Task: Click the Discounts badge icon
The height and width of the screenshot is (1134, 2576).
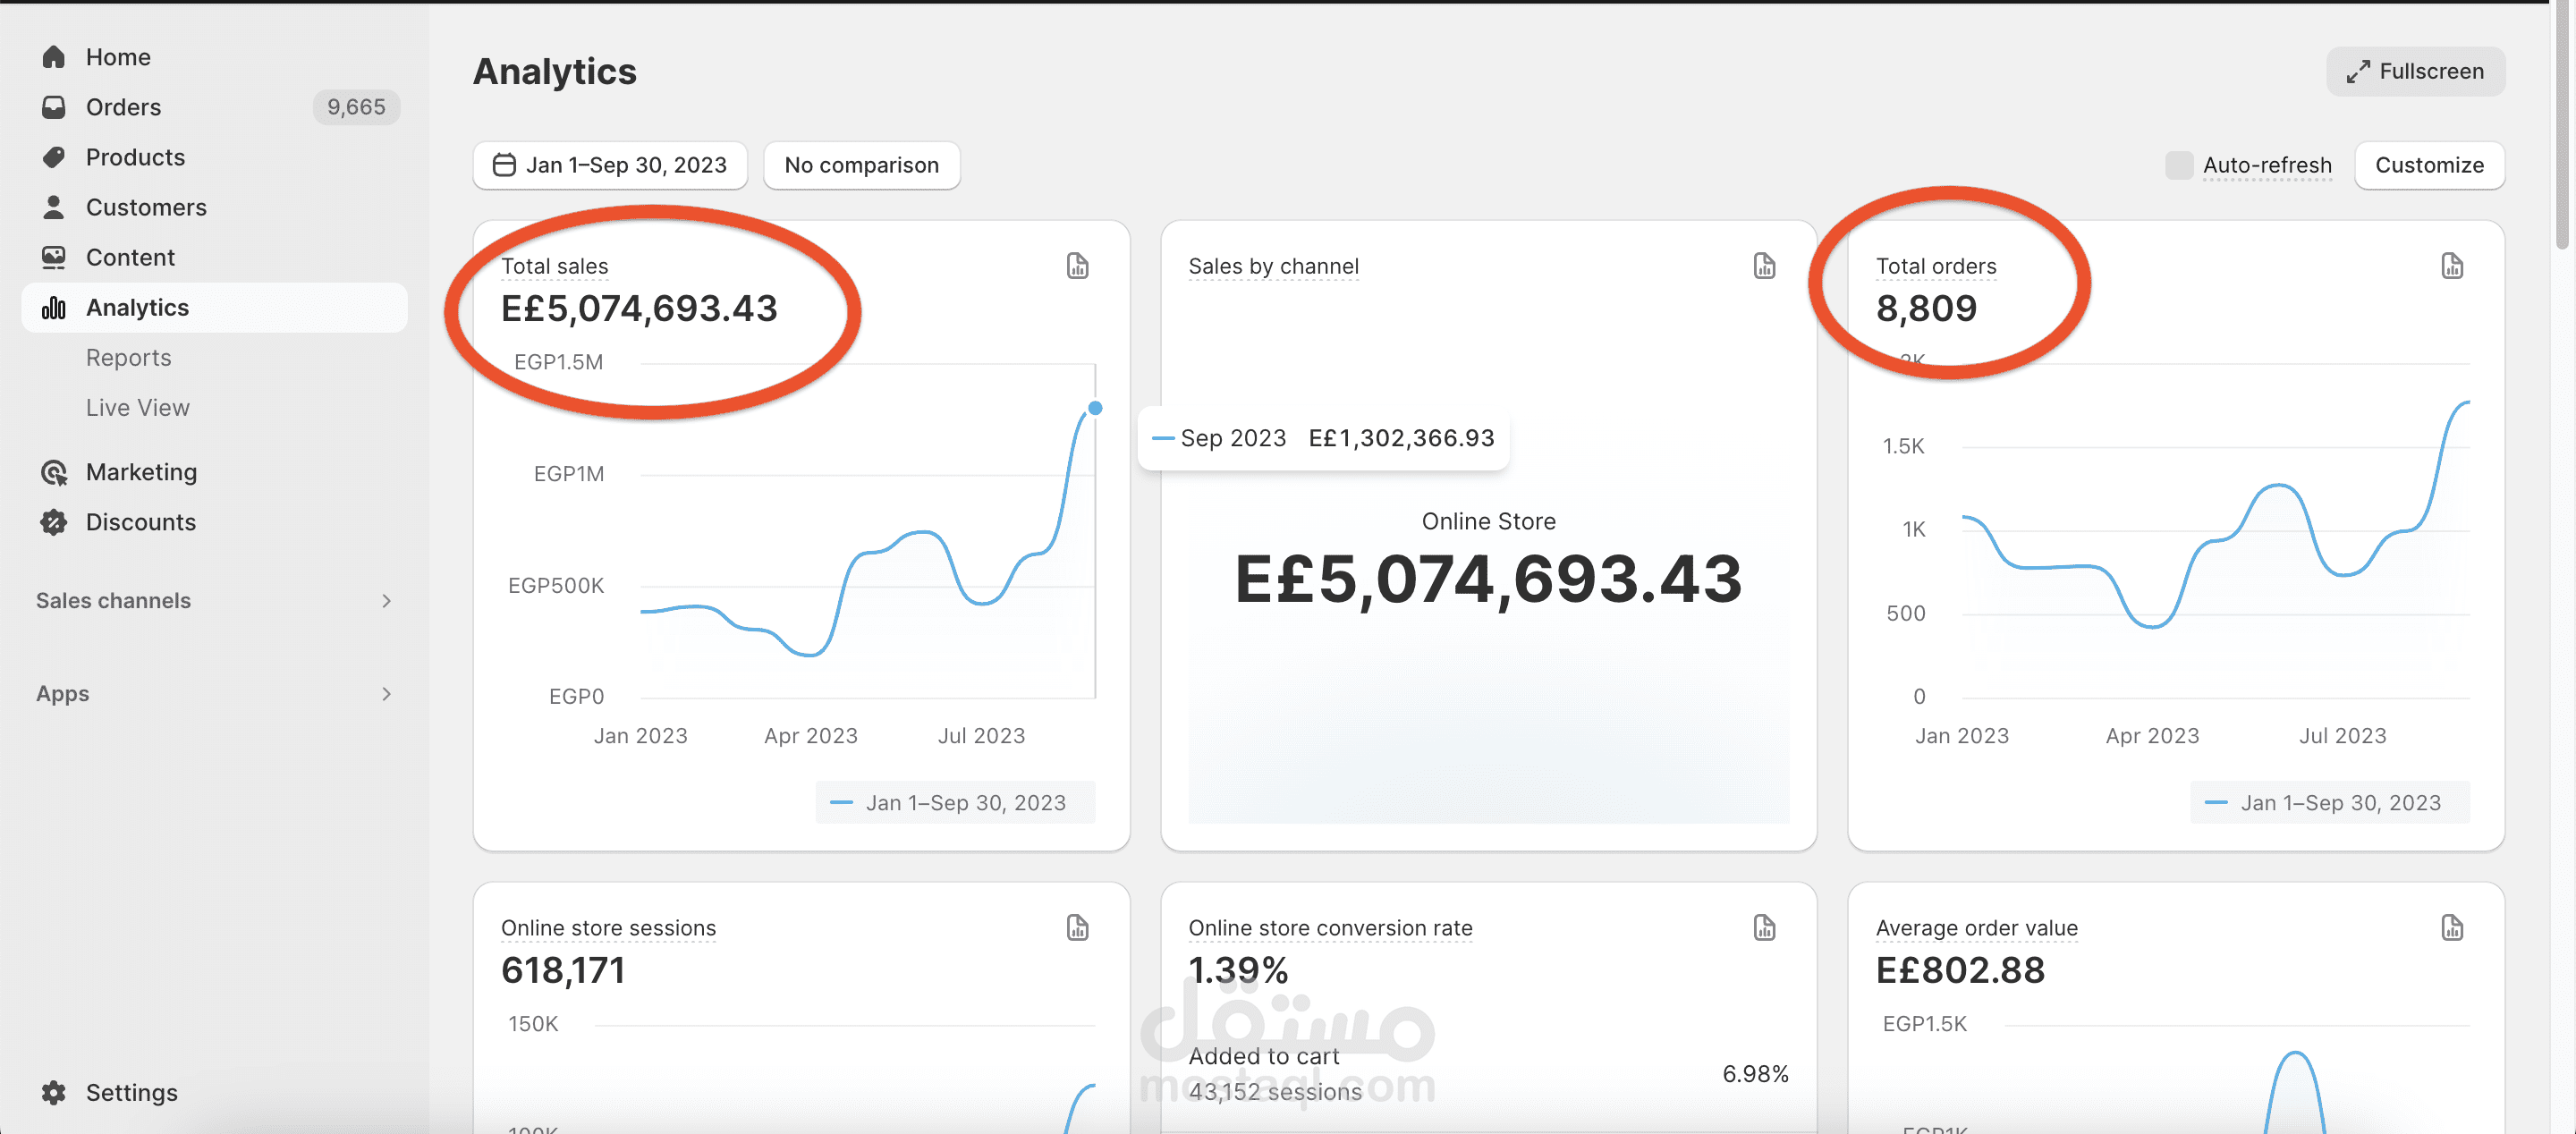Action: pos(54,522)
